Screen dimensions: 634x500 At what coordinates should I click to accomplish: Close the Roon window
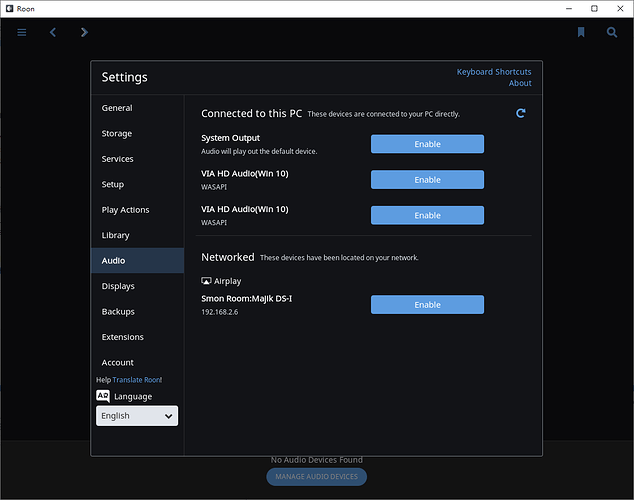[620, 8]
